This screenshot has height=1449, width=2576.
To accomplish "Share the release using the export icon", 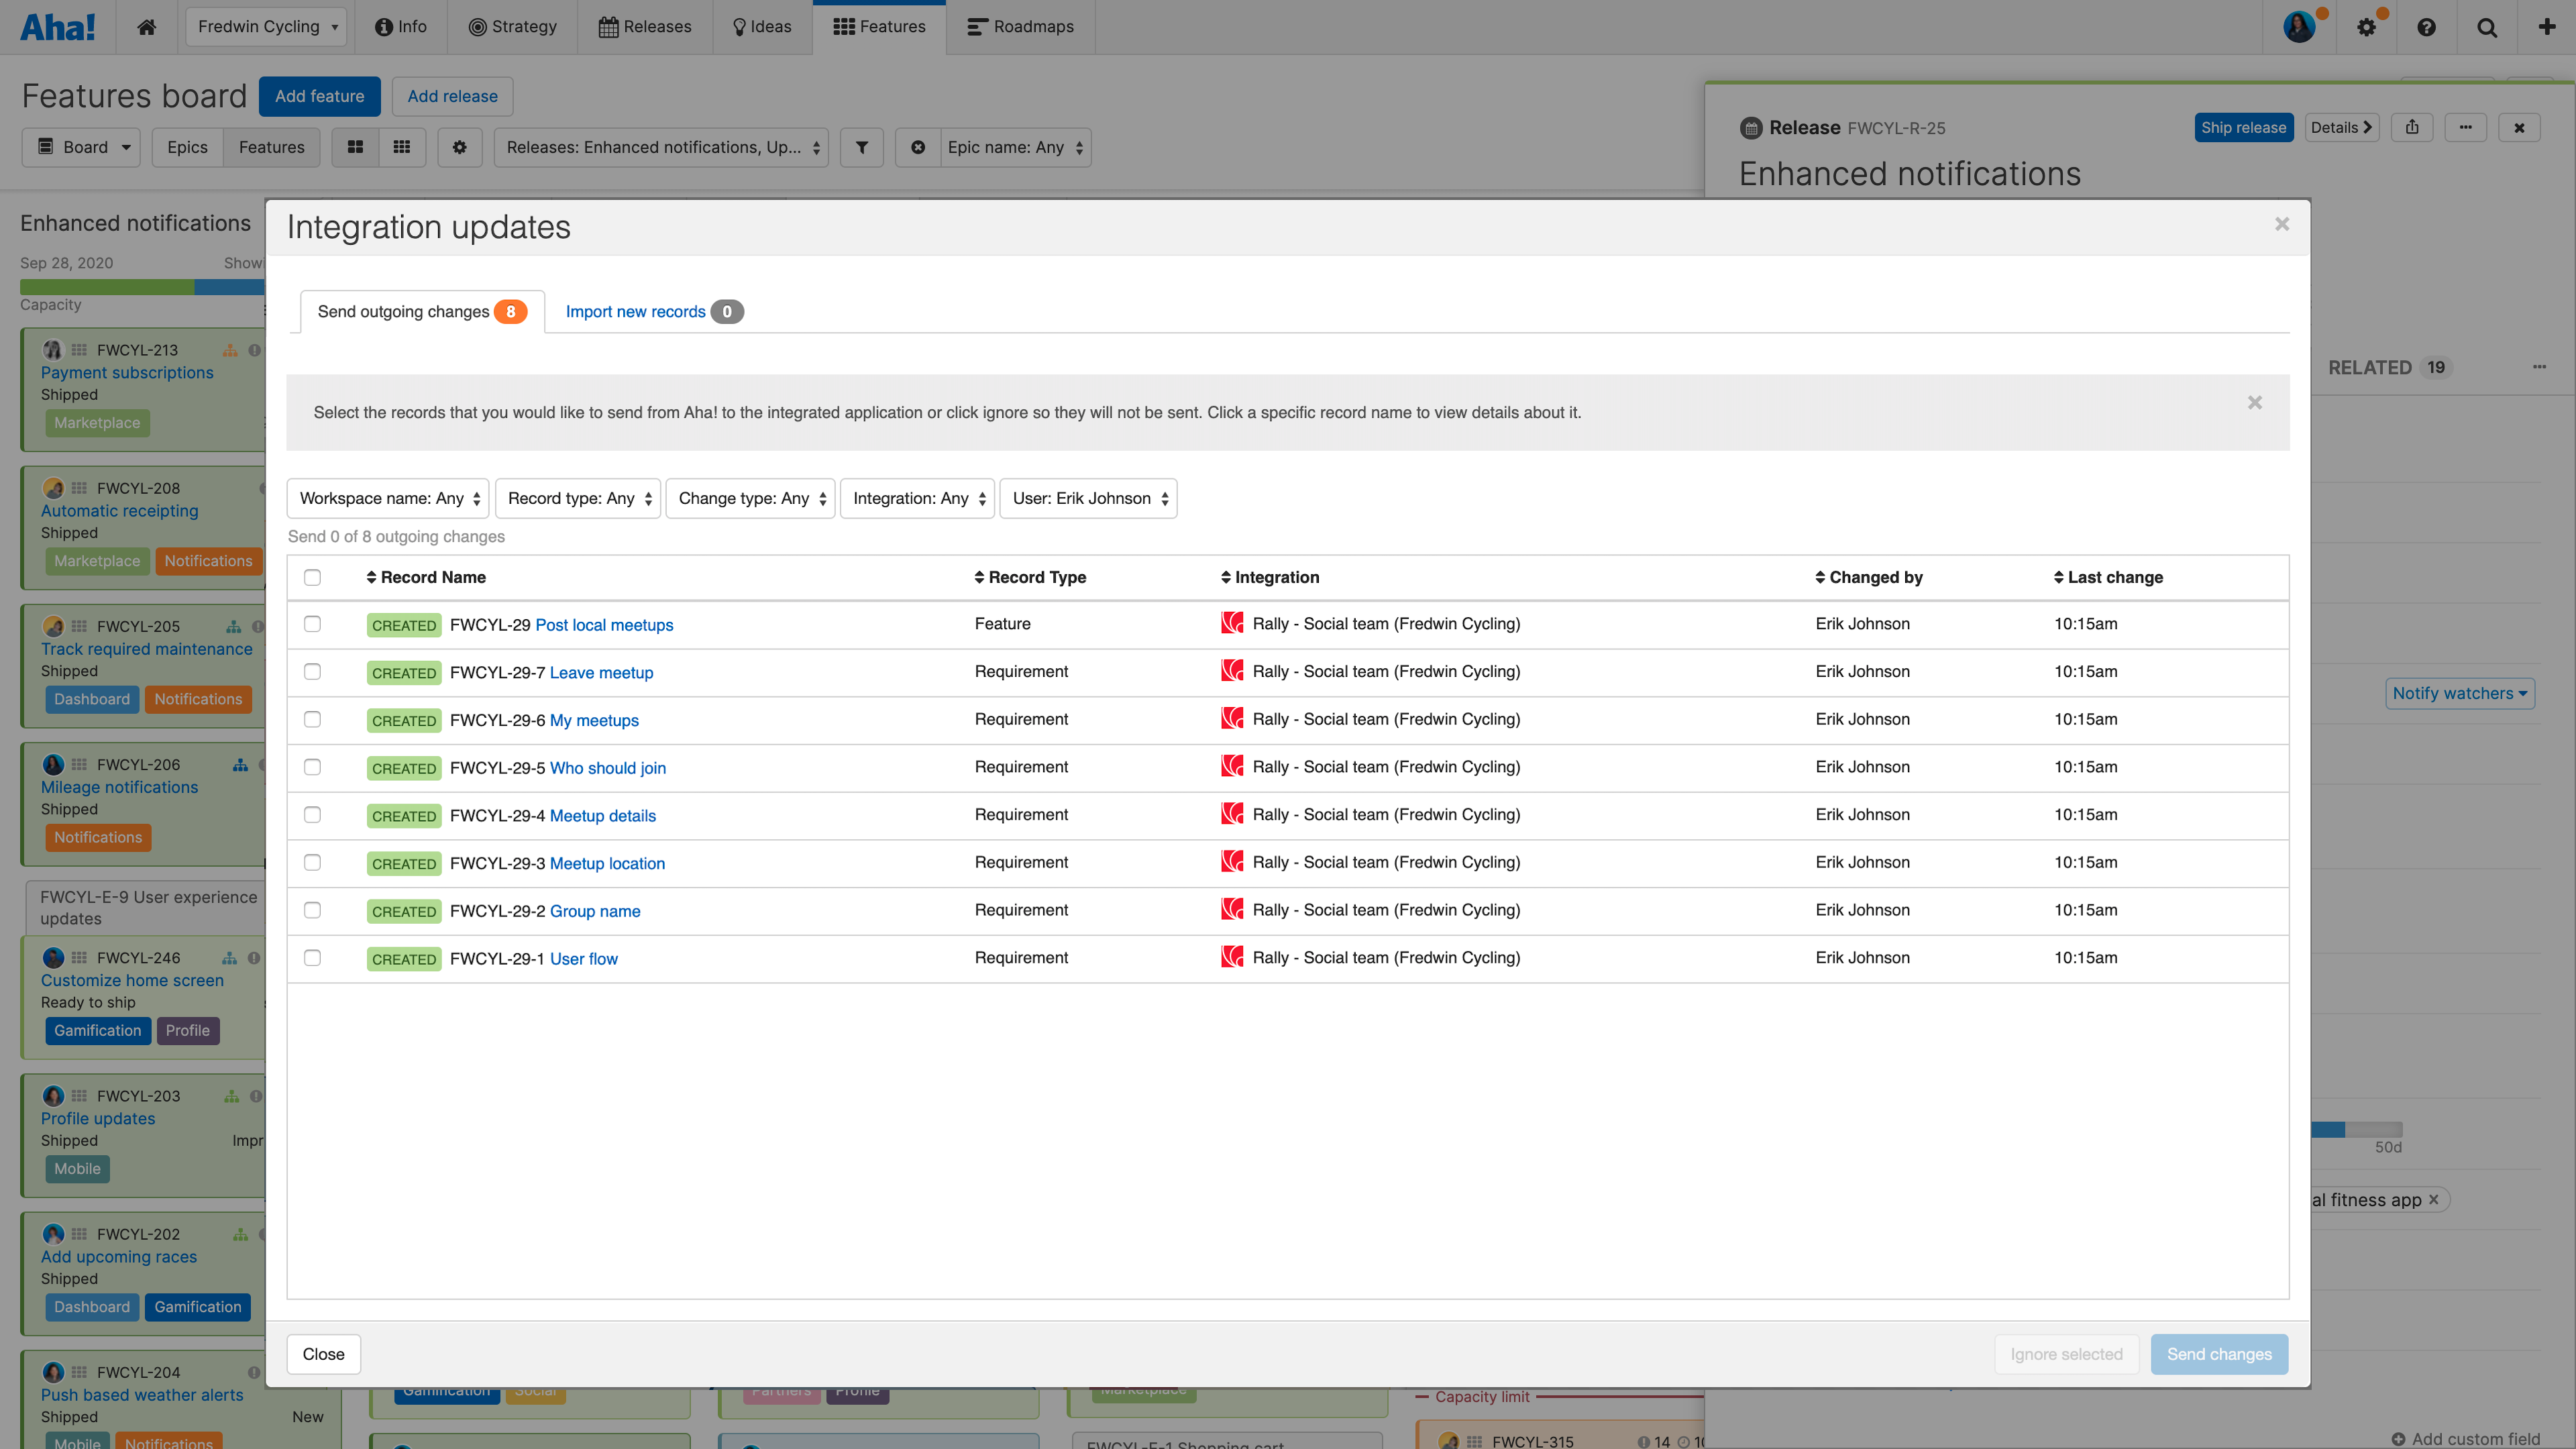I will pyautogui.click(x=2412, y=127).
